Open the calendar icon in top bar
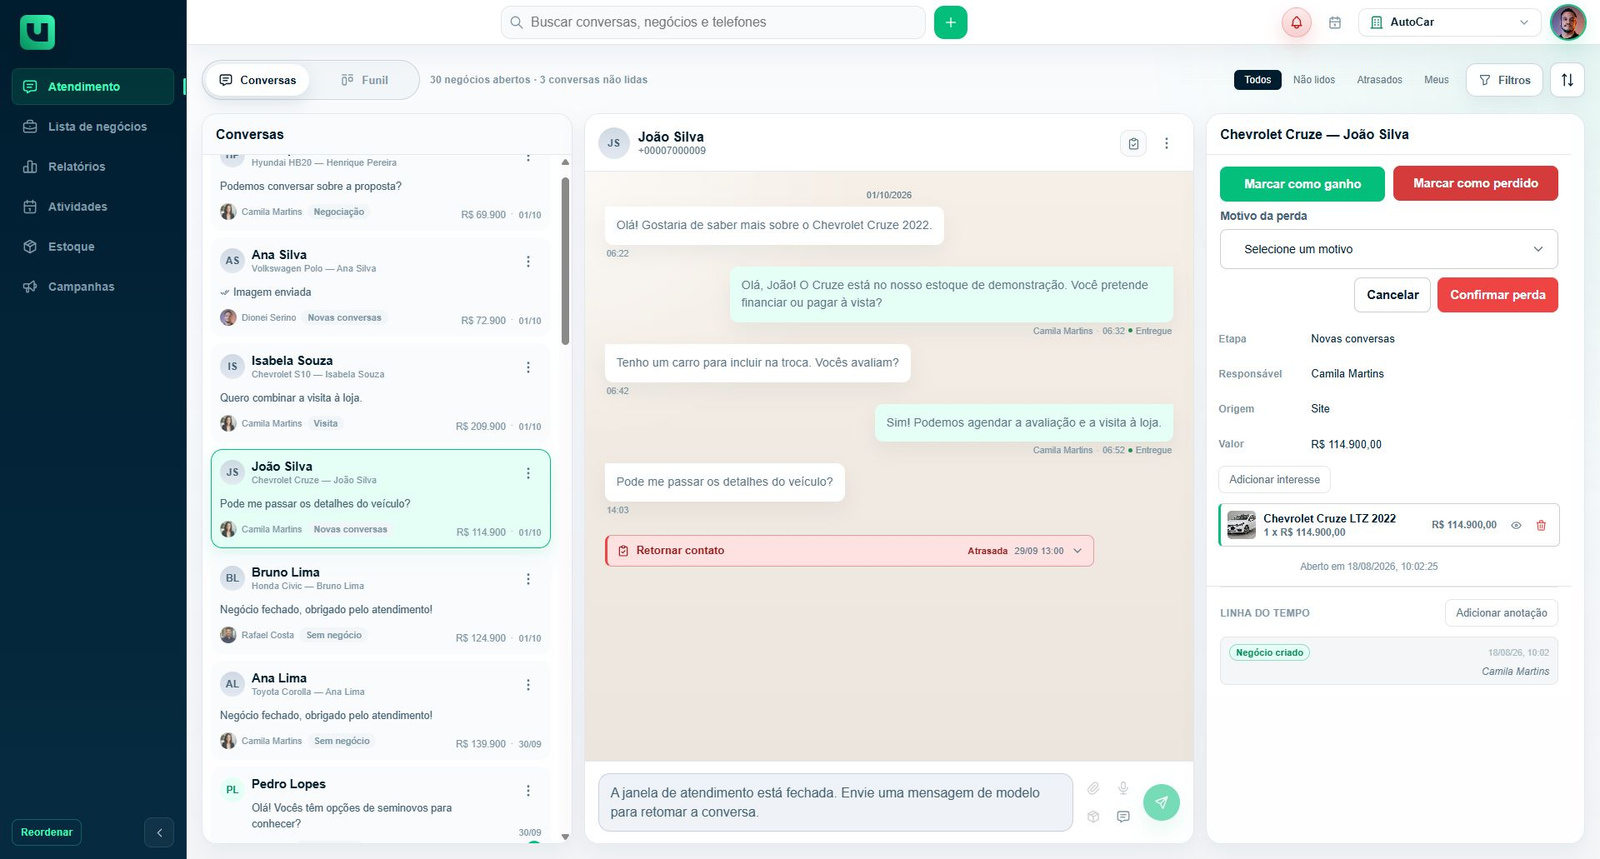The width and height of the screenshot is (1600, 859). click(1335, 22)
